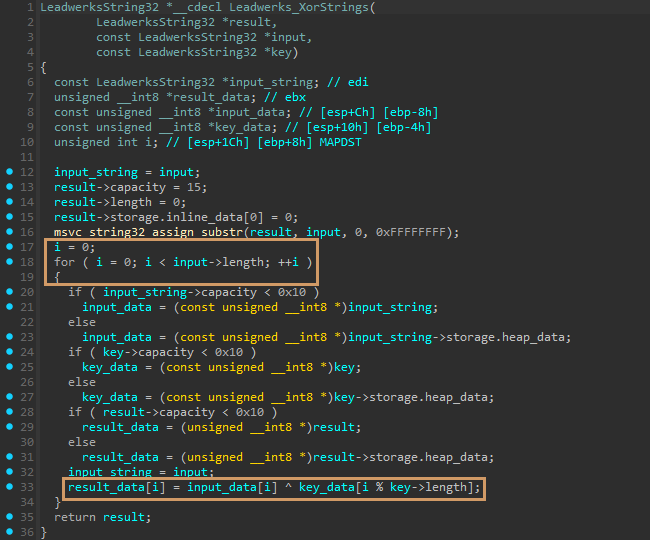Toggle breakpoint dot on line 18
The height and width of the screenshot is (540, 650).
(x=10, y=262)
